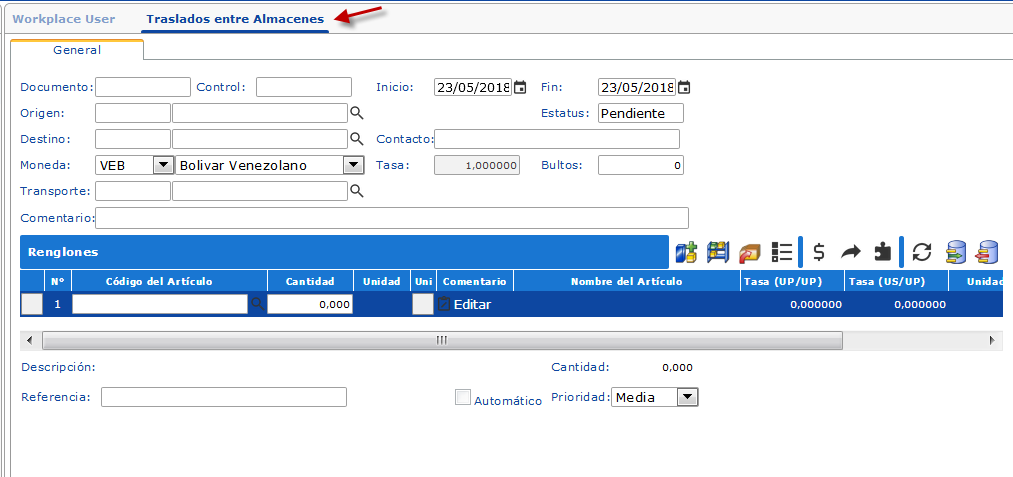Click the Inicio date field
Viewport: 1013px width, 477px height.
click(x=473, y=87)
